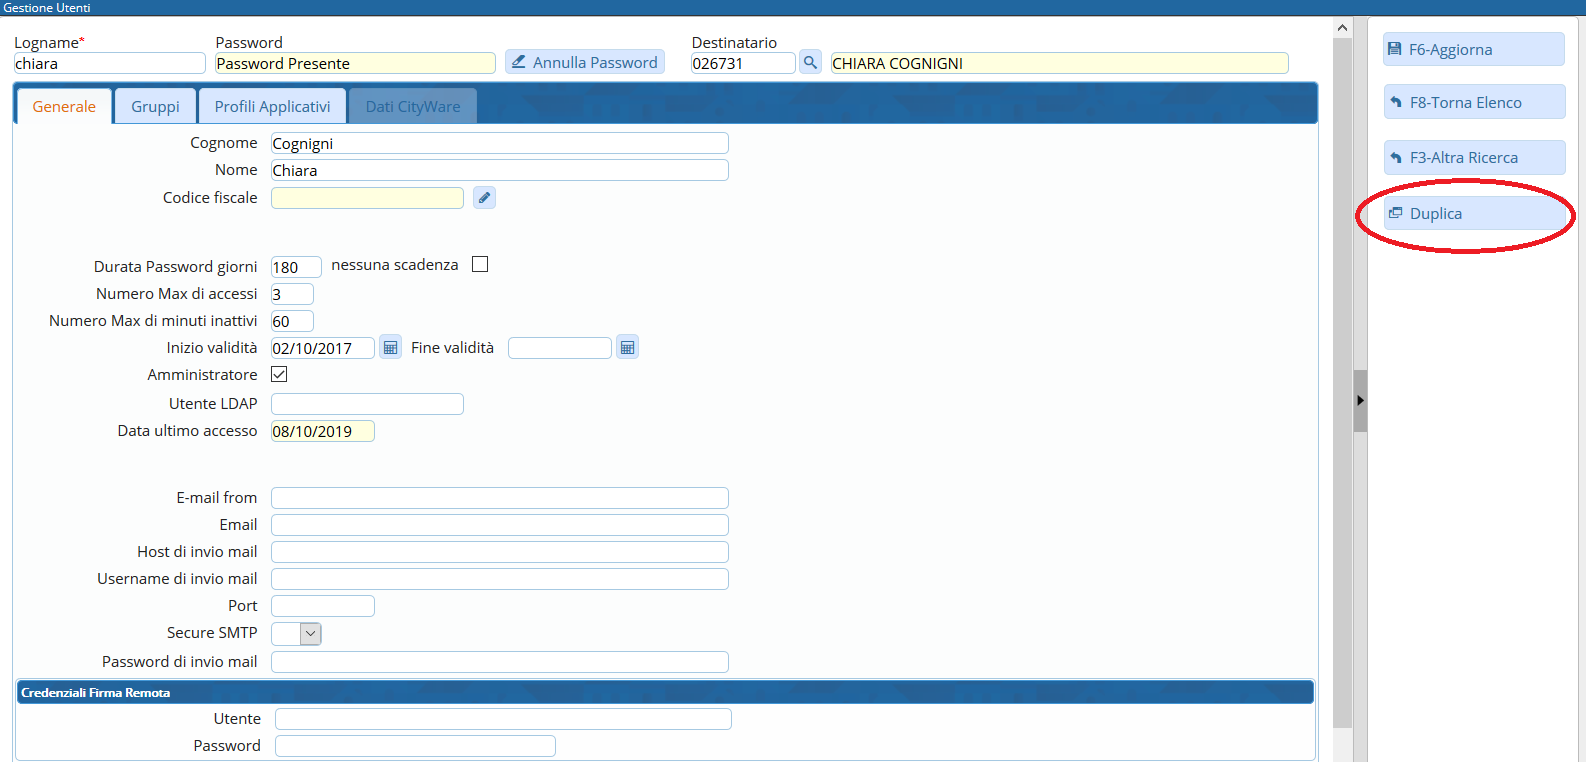Switch to the Gruppi tab
Screen dimensions: 1586x762
pos(155,107)
